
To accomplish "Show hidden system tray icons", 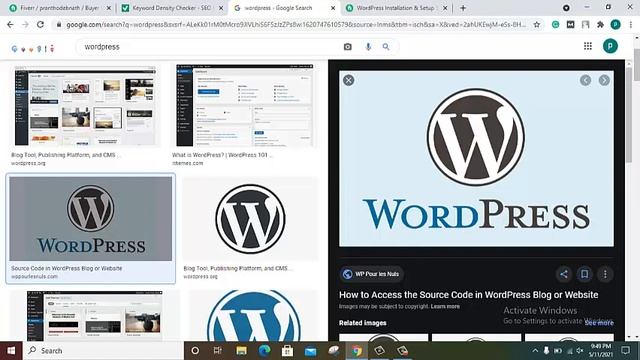I will 535,351.
